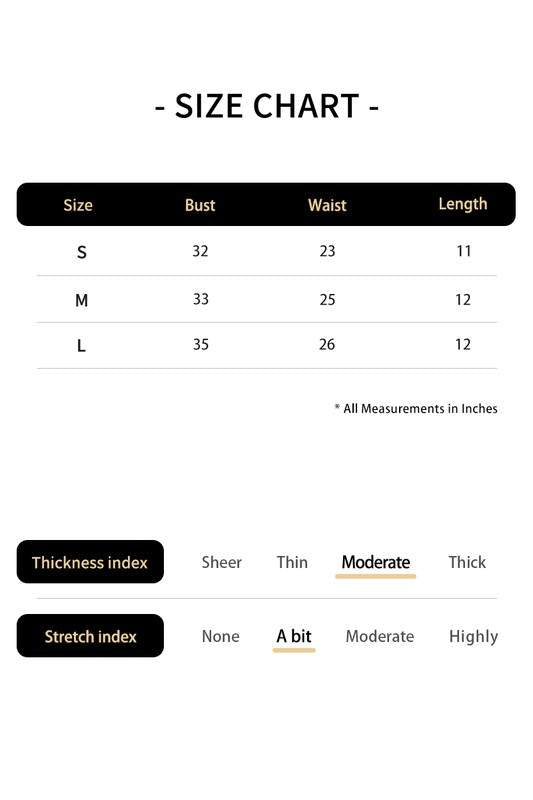Choose the highlighted A bit stretch option
533x800 pixels.
click(x=294, y=636)
